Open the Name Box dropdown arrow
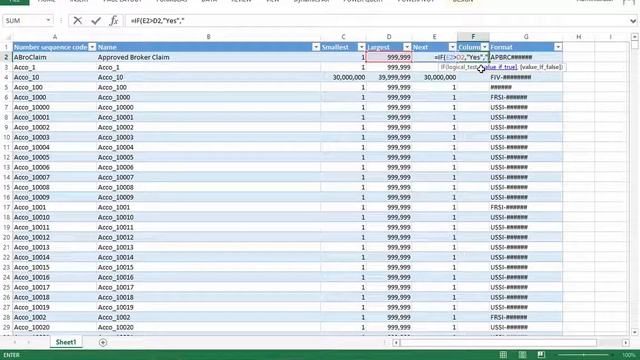This screenshot has width=640, height=360. (48, 20)
